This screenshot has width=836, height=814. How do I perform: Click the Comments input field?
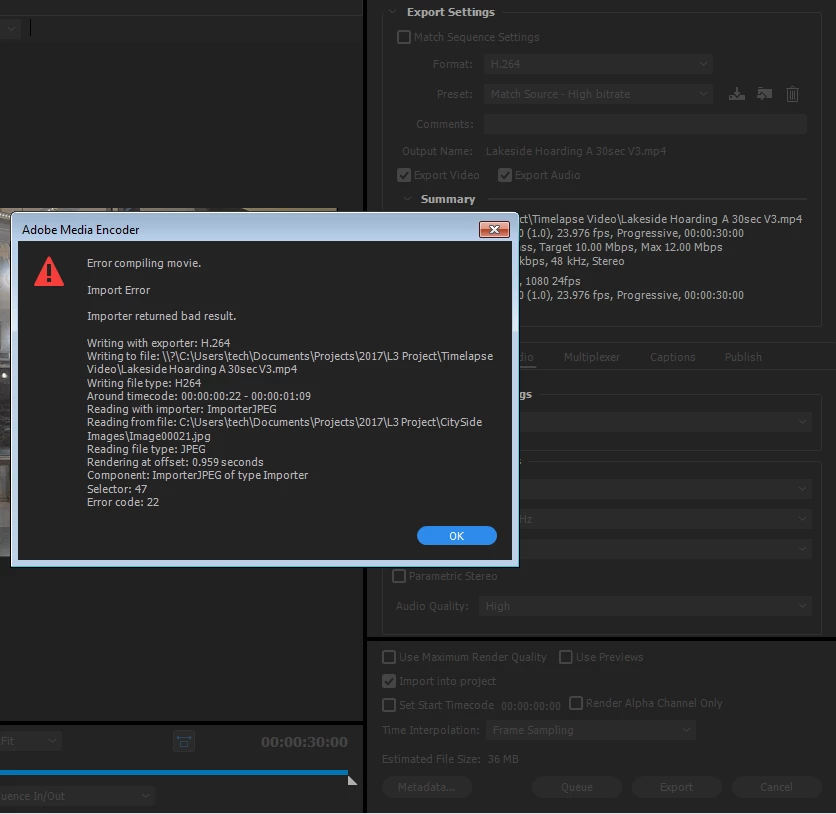coord(645,124)
